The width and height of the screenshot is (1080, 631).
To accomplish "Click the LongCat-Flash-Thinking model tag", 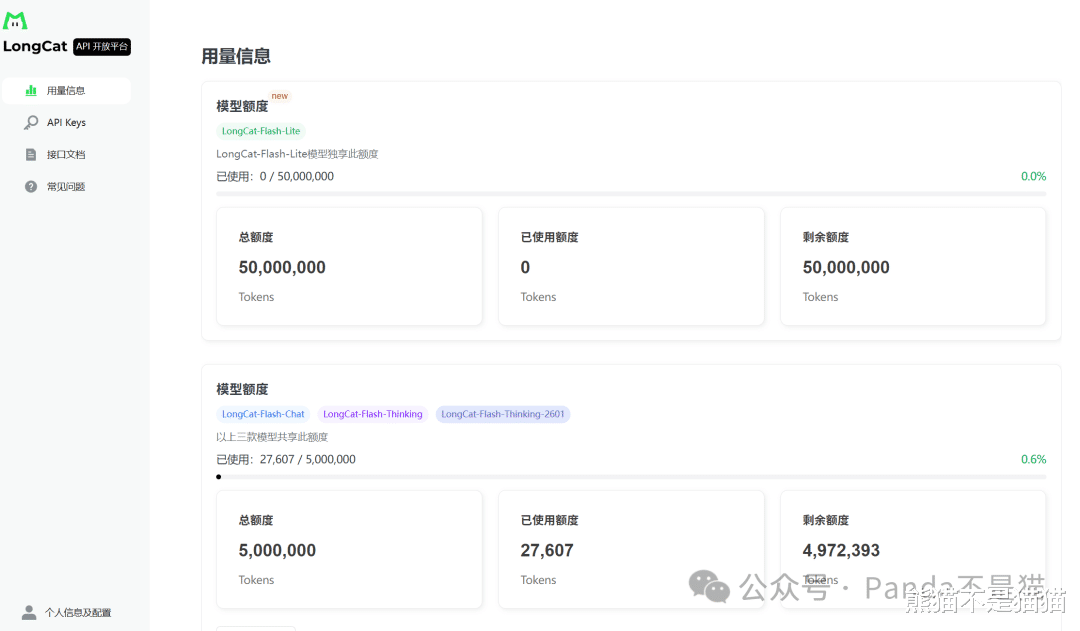I will pos(373,414).
